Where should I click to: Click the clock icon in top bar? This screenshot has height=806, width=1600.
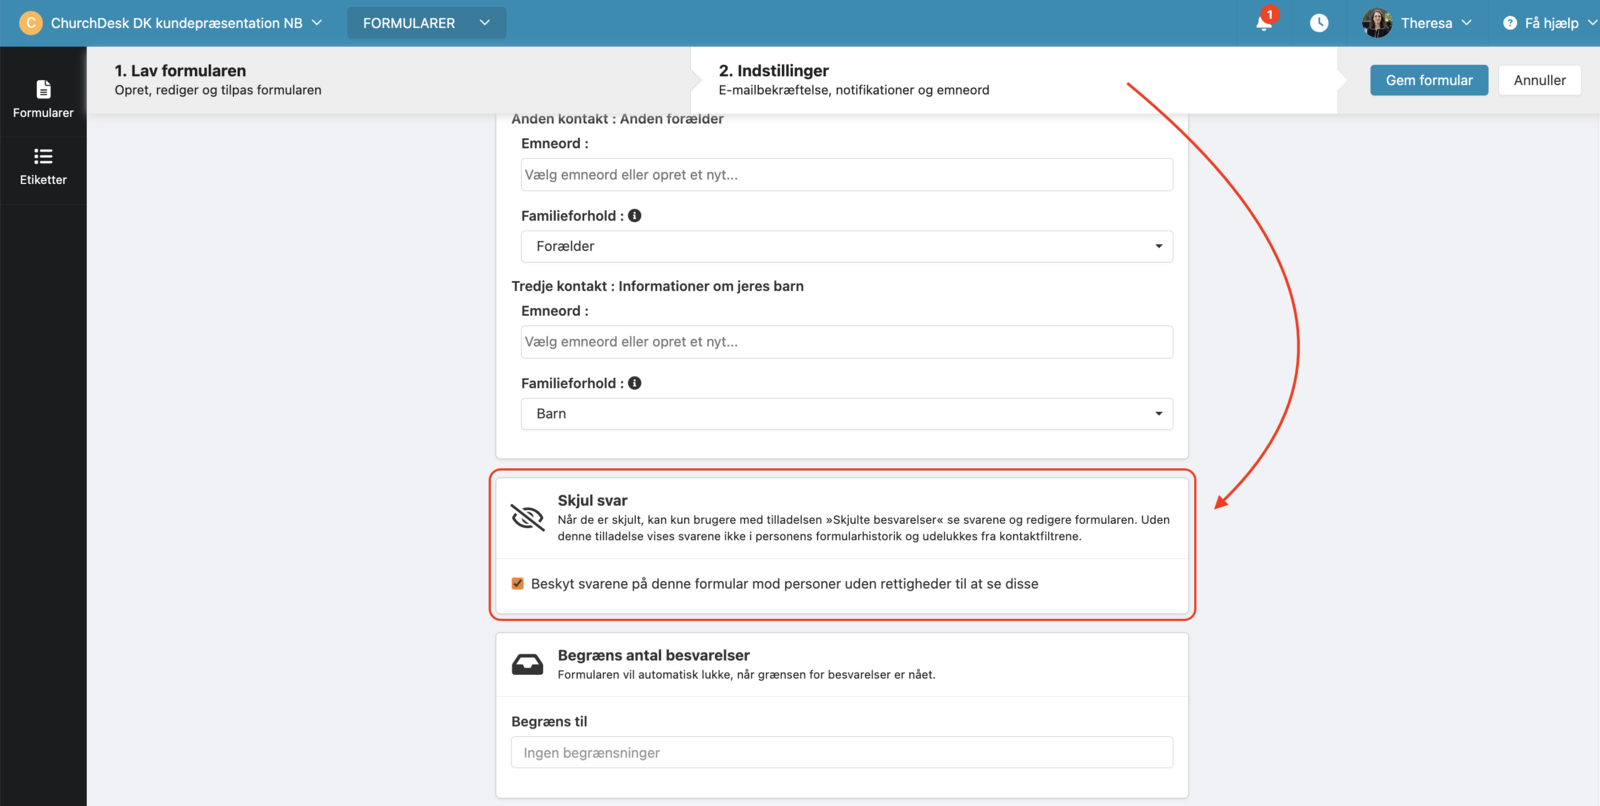point(1319,22)
